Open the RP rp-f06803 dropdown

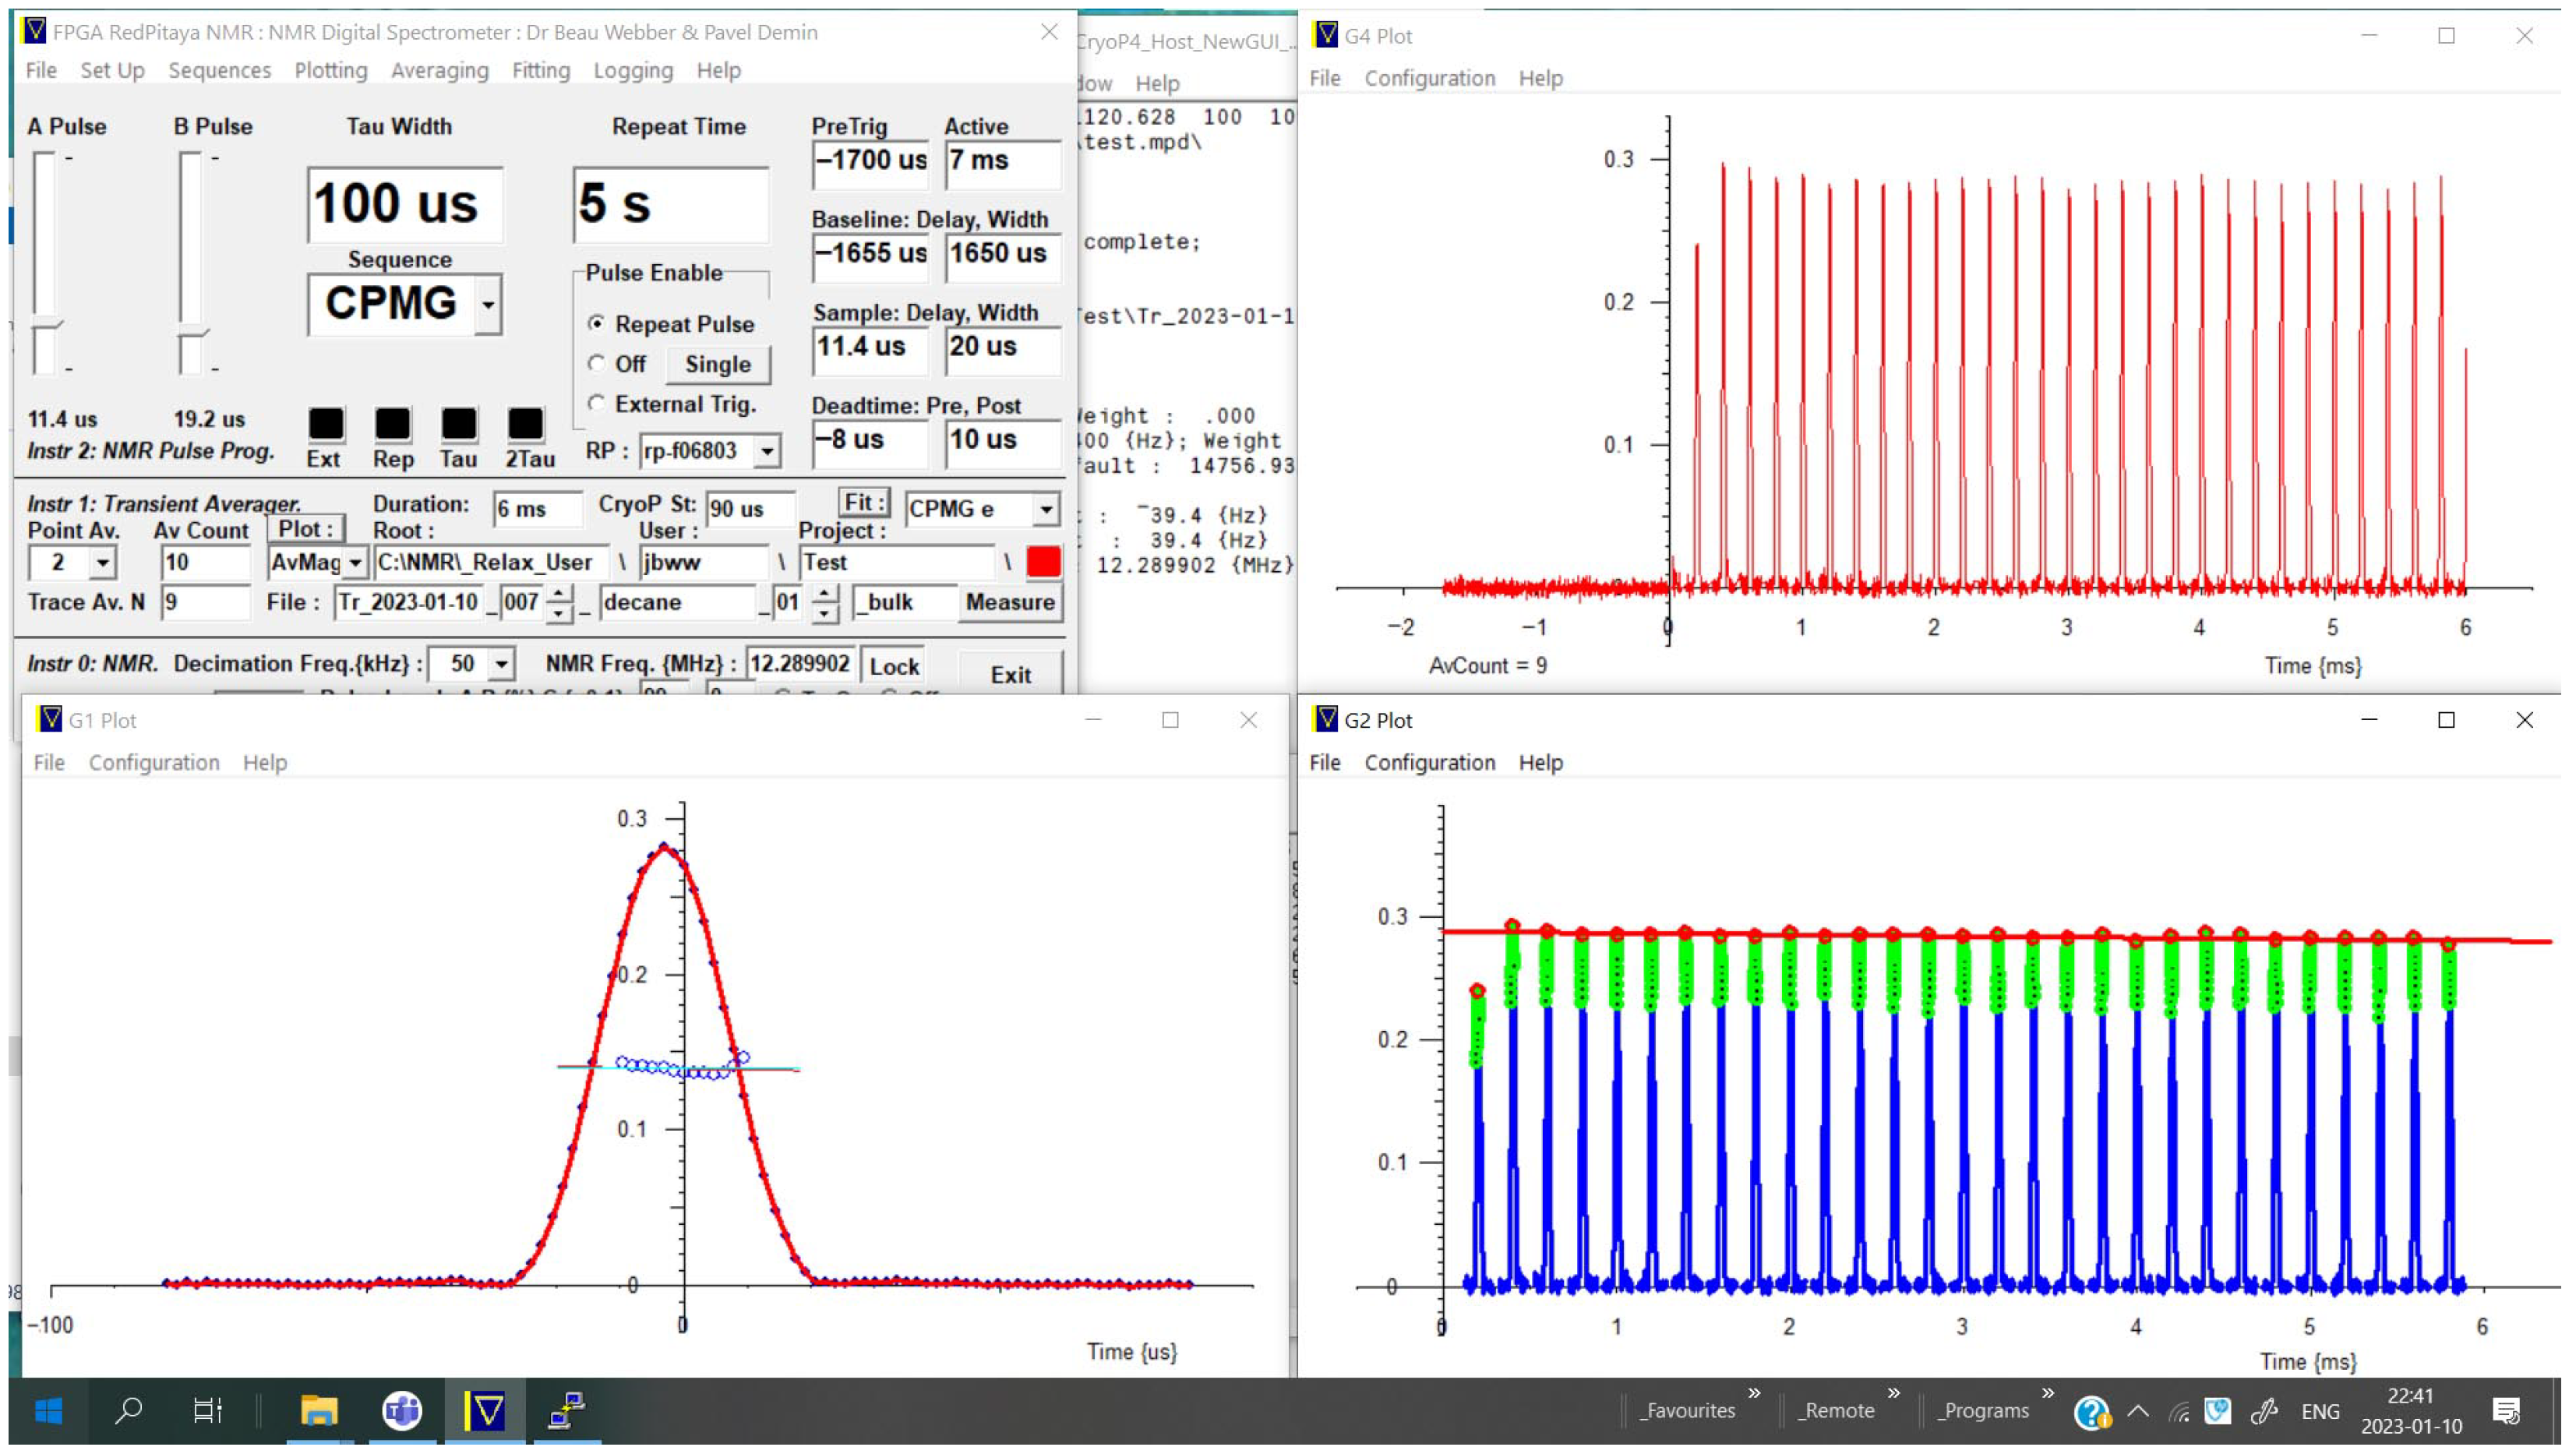click(x=767, y=451)
